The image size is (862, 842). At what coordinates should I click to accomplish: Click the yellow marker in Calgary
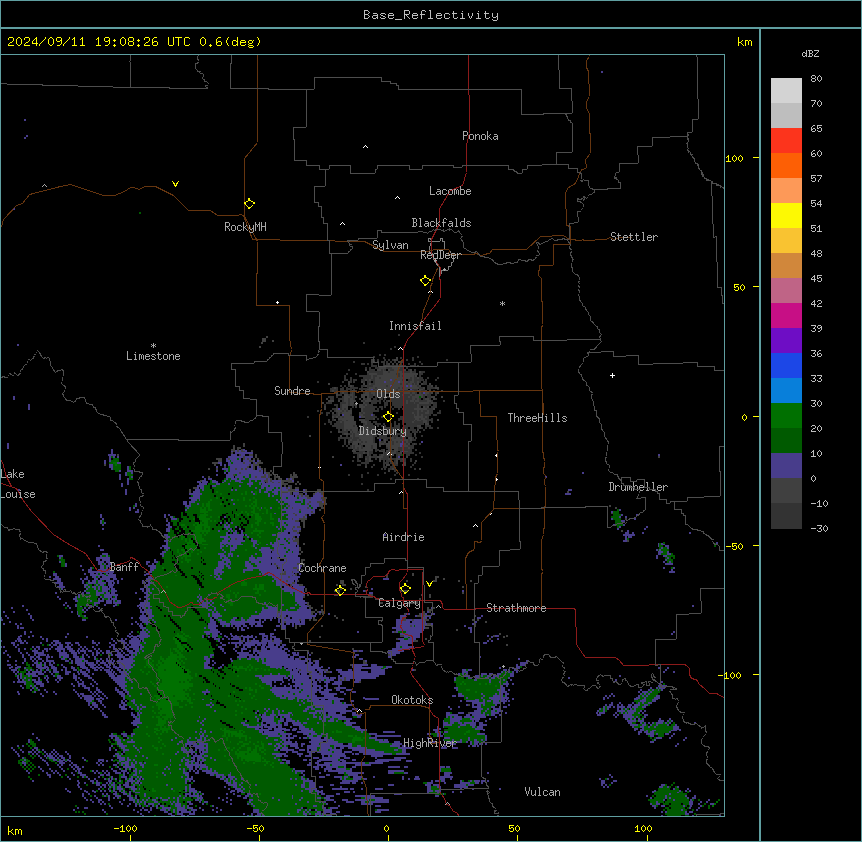click(405, 589)
